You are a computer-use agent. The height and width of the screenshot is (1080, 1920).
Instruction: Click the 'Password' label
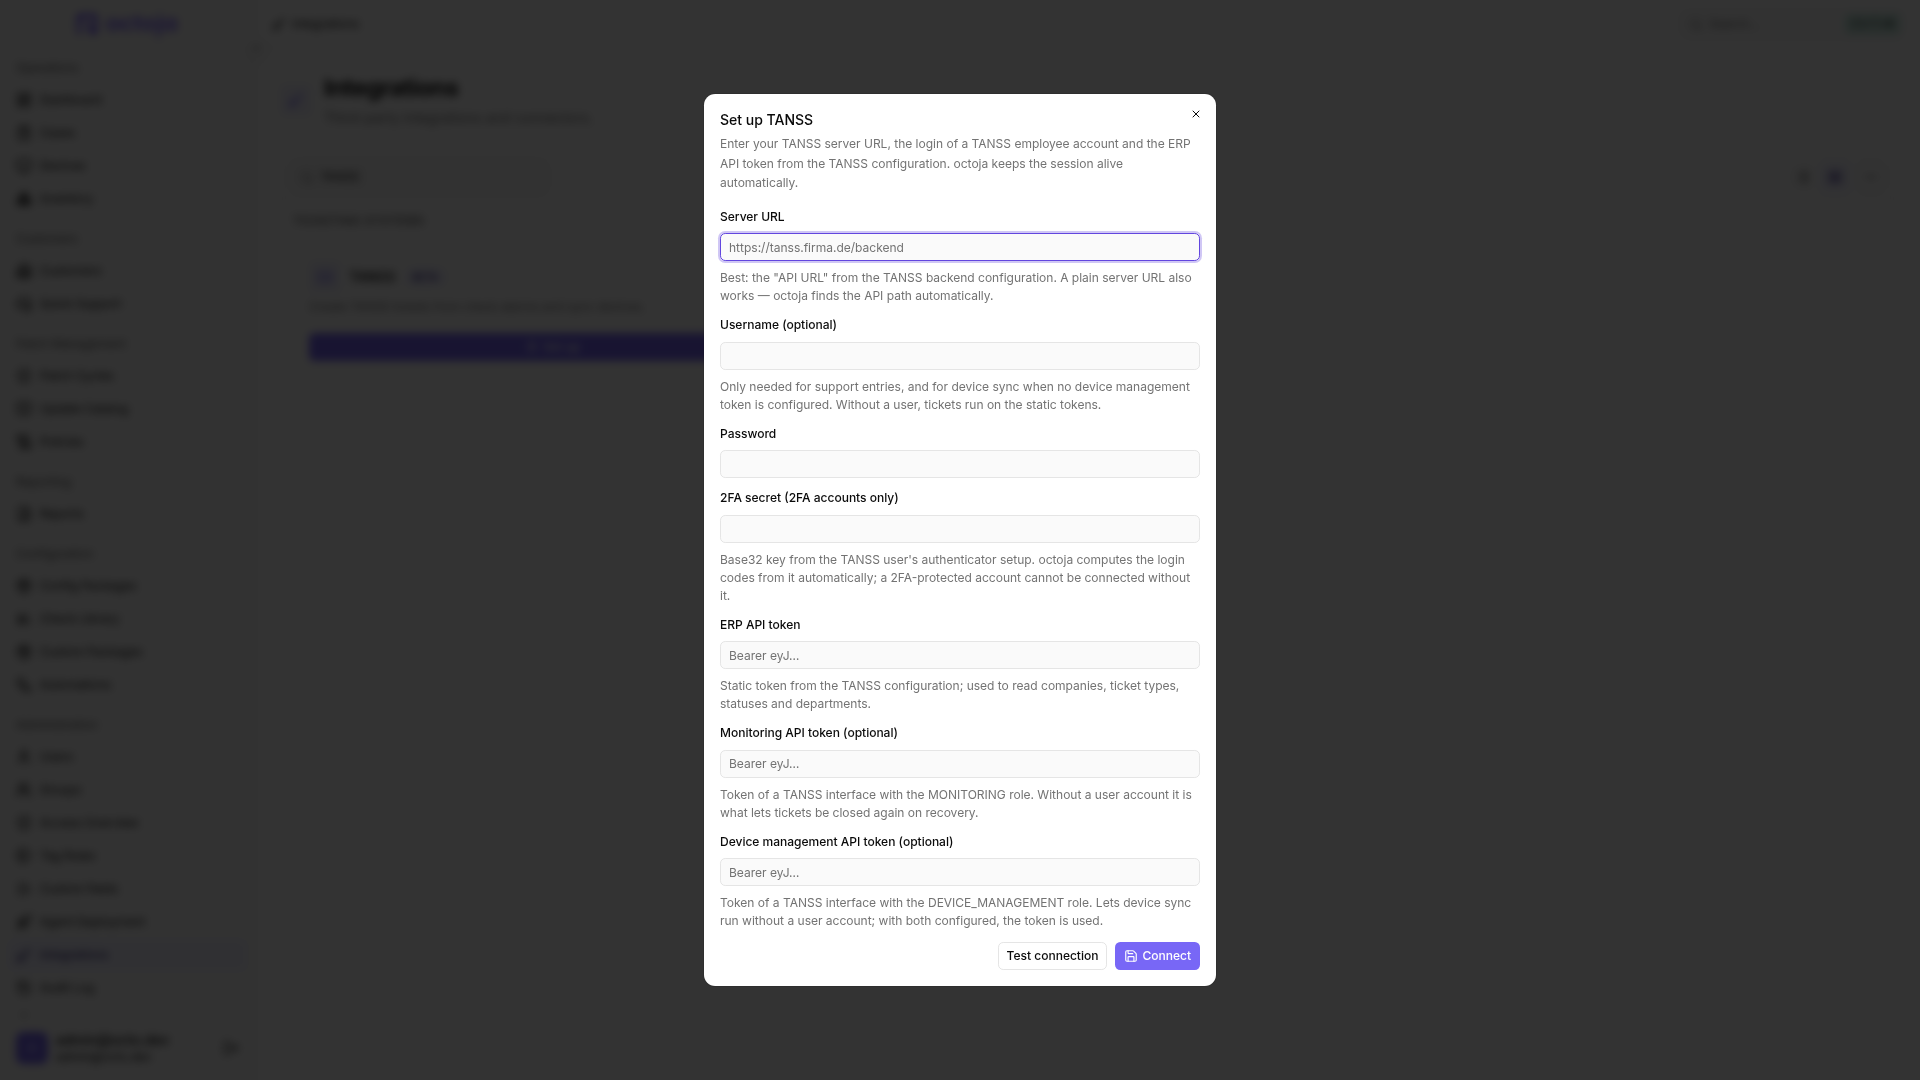[x=748, y=434]
